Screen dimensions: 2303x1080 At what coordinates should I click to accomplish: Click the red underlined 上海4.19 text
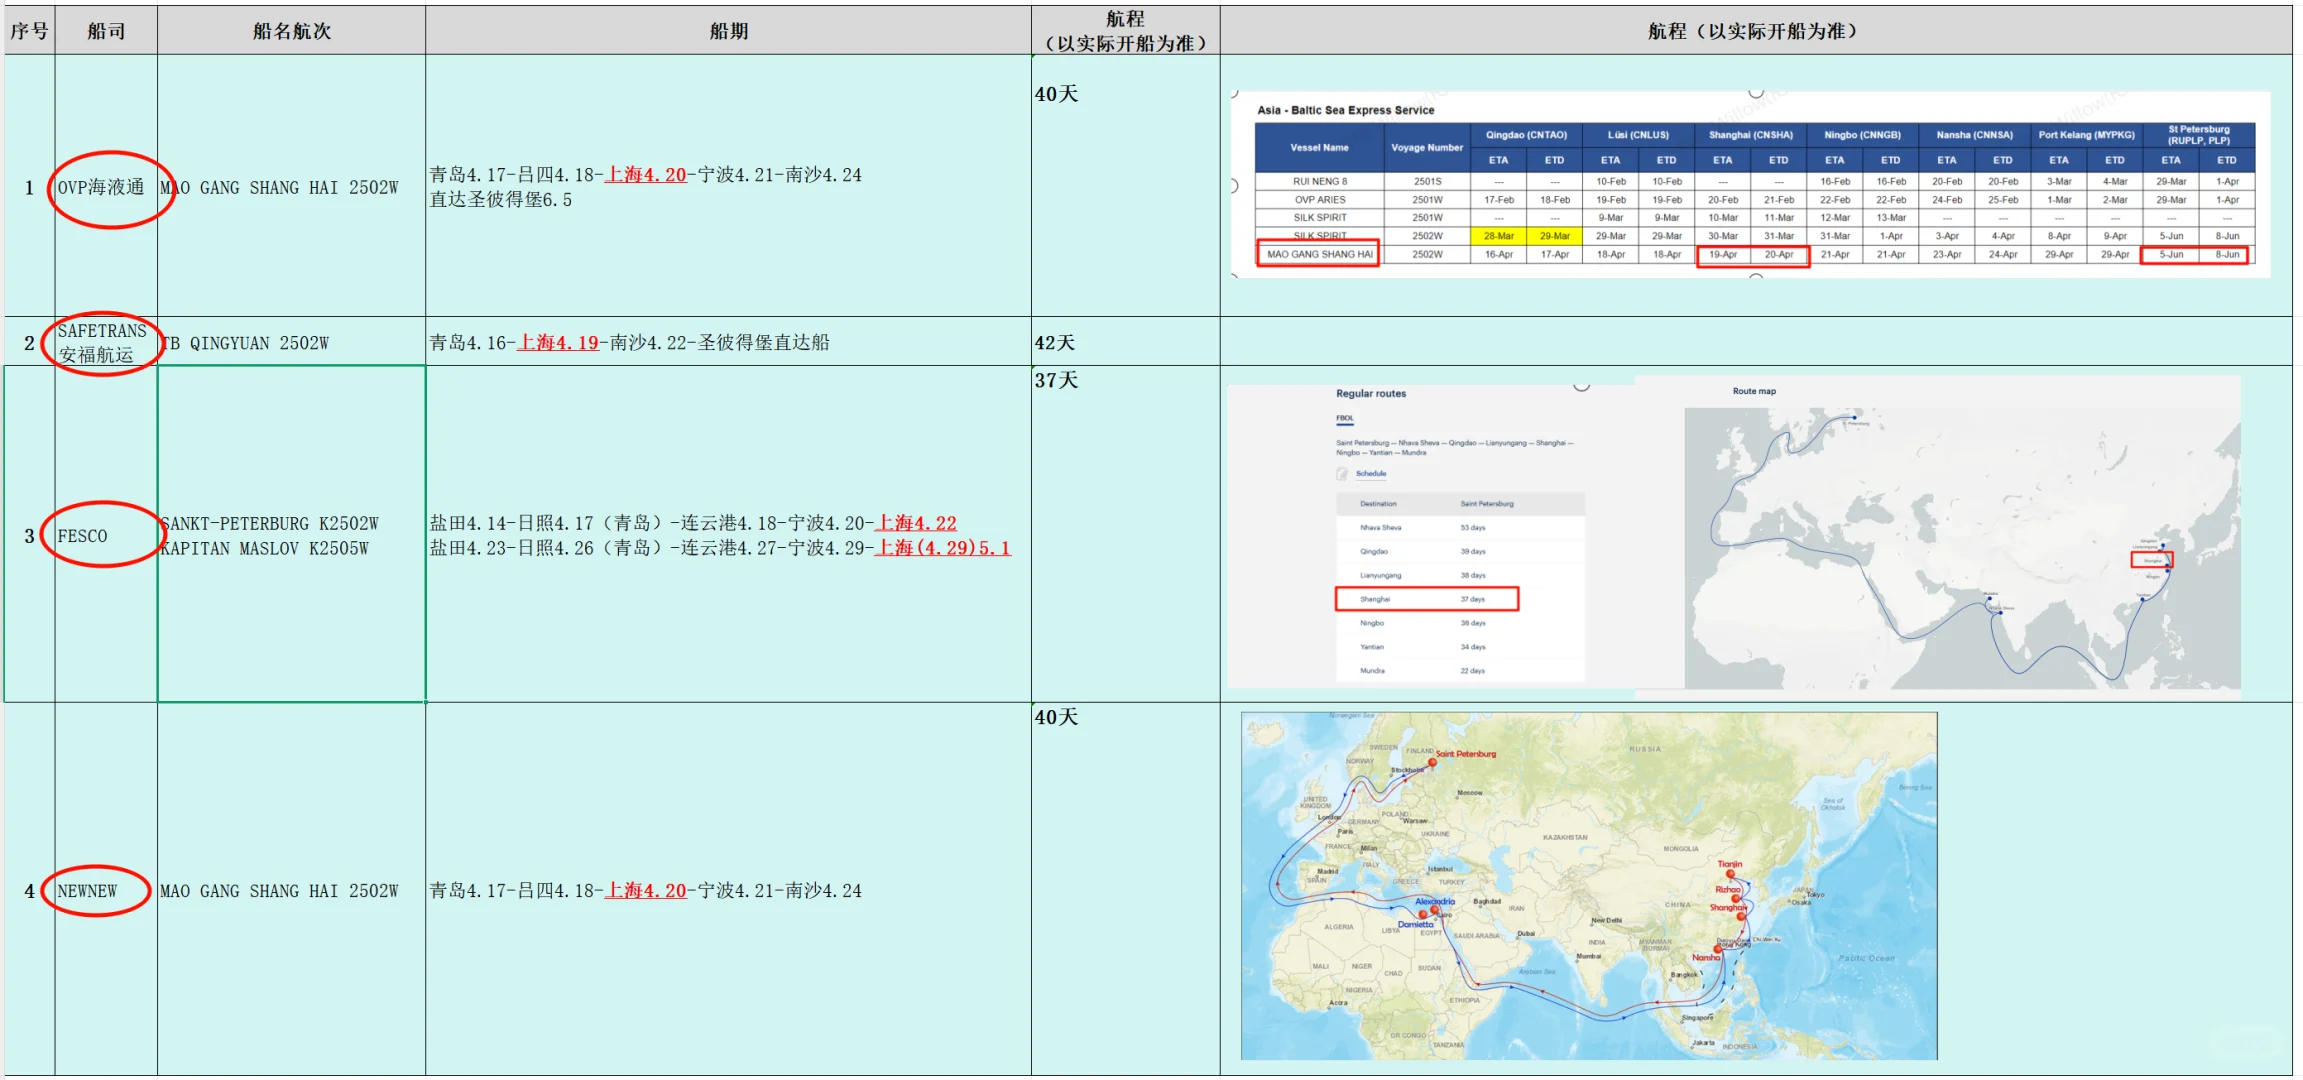pos(558,343)
